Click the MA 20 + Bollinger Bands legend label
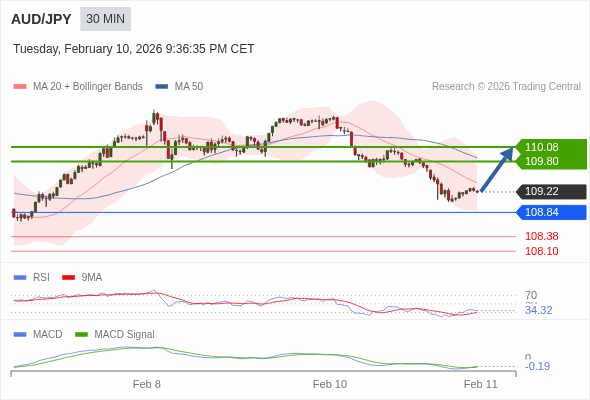This screenshot has height=400, width=590. click(x=88, y=87)
